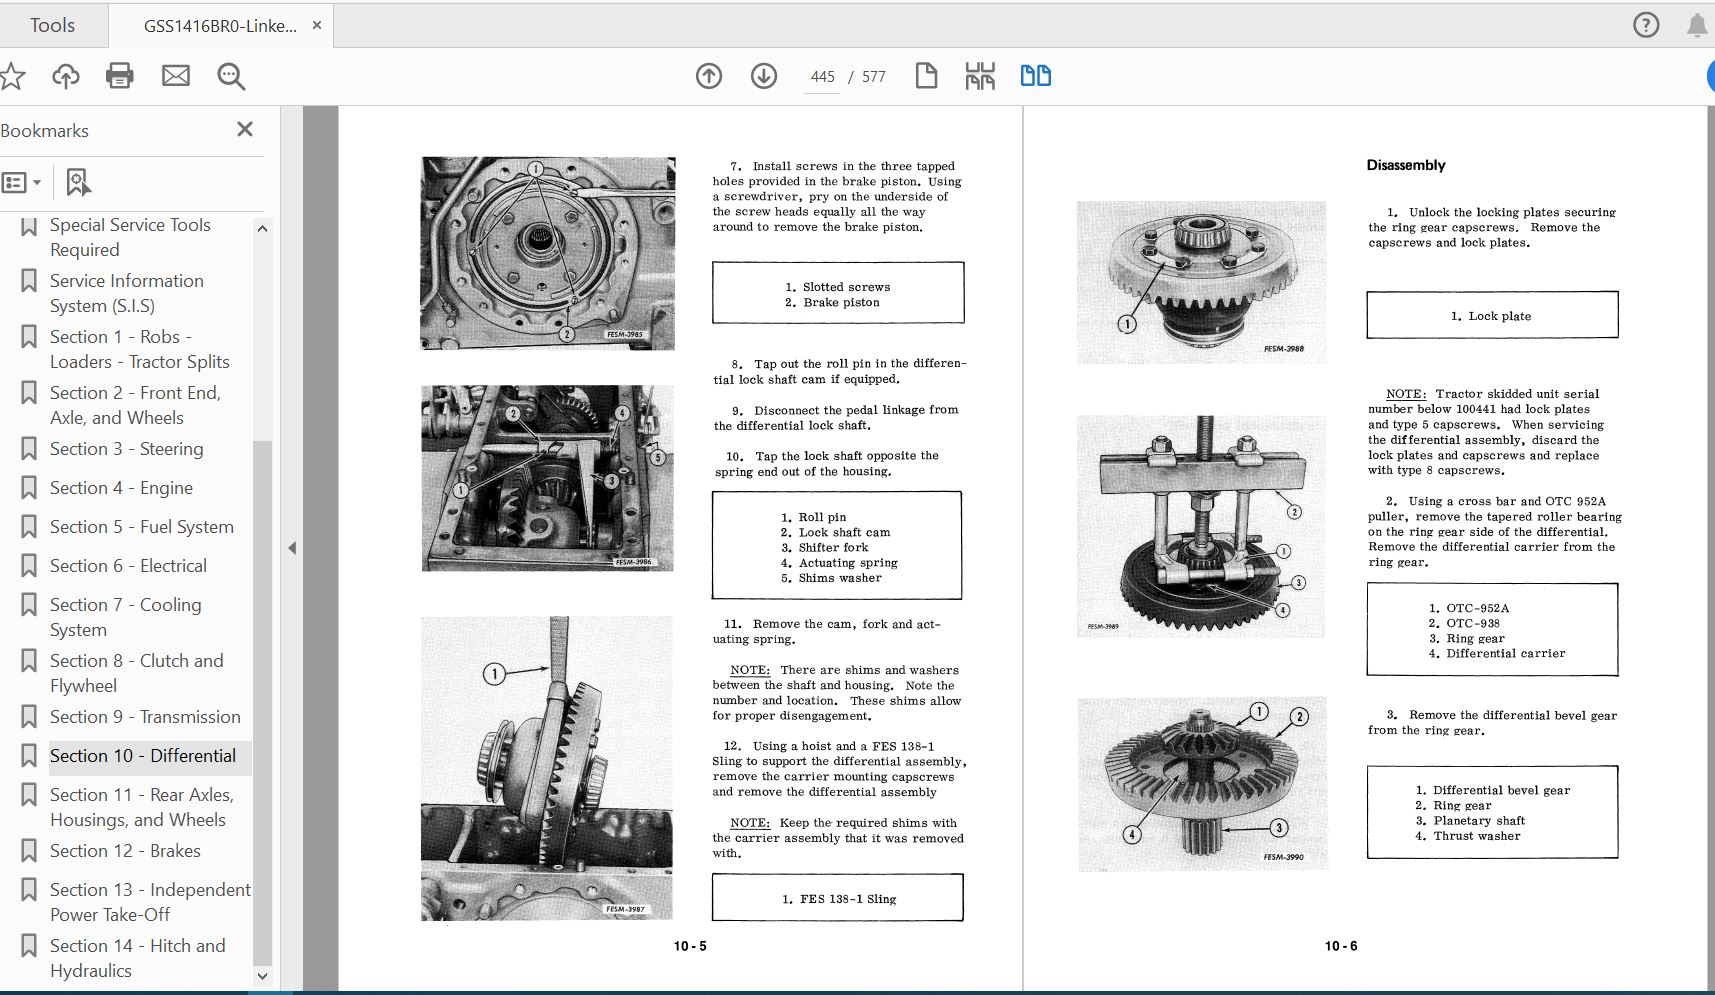Toggle fit page scrolling mode icon
Screen dimensions: 1715x995
point(980,76)
